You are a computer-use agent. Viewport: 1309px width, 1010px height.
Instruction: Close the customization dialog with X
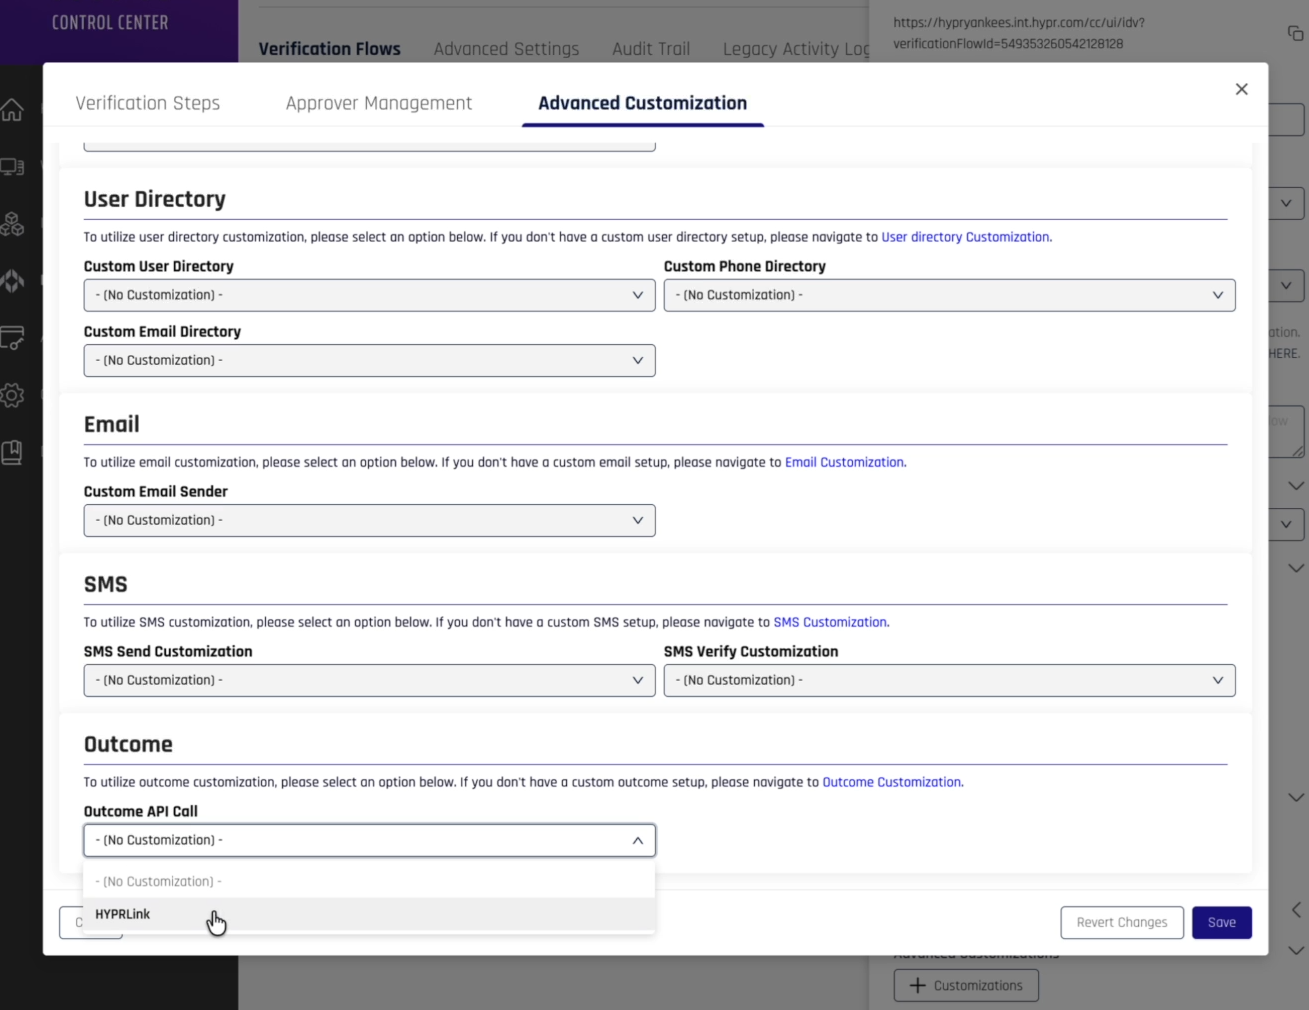(1241, 89)
